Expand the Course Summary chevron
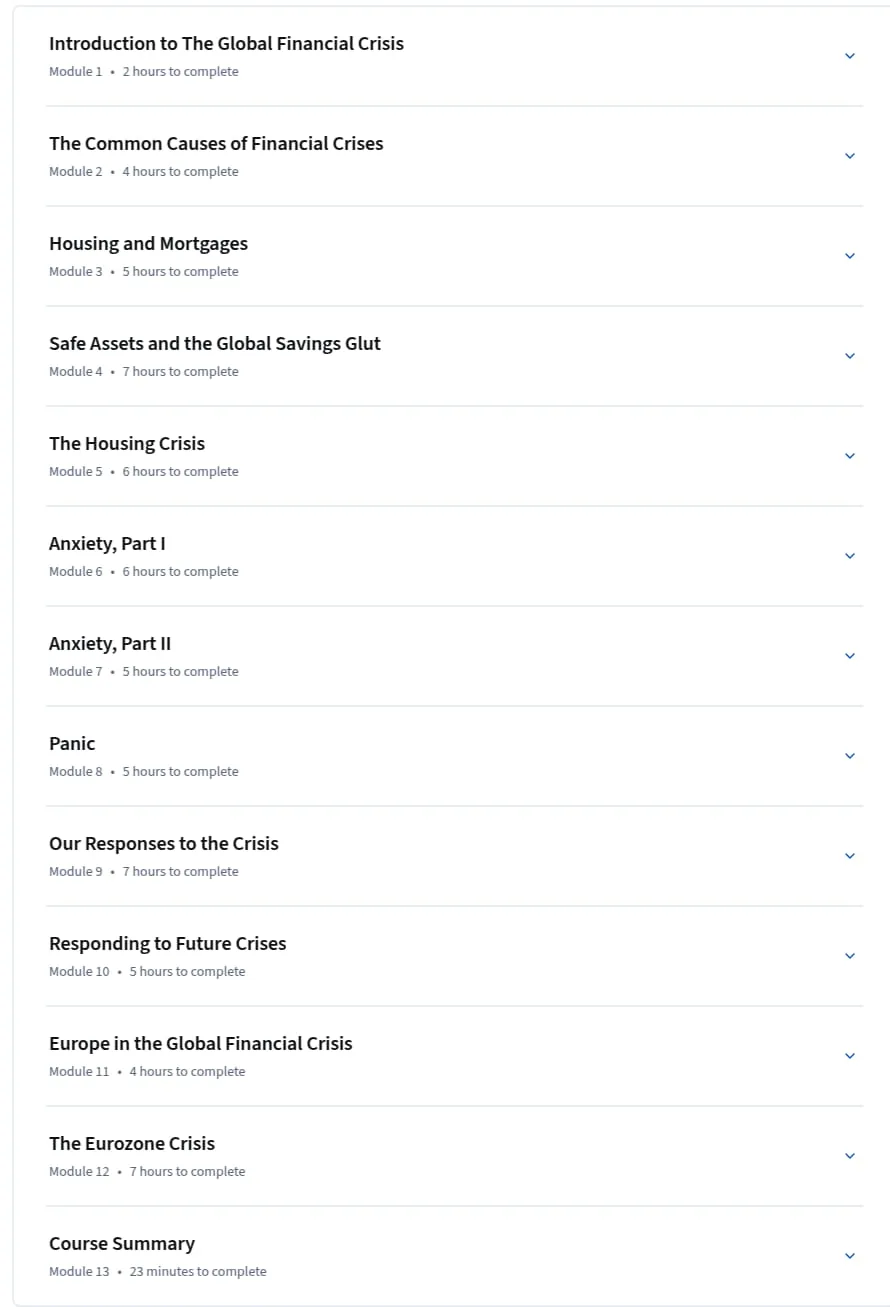The width and height of the screenshot is (890, 1307). tap(850, 1256)
